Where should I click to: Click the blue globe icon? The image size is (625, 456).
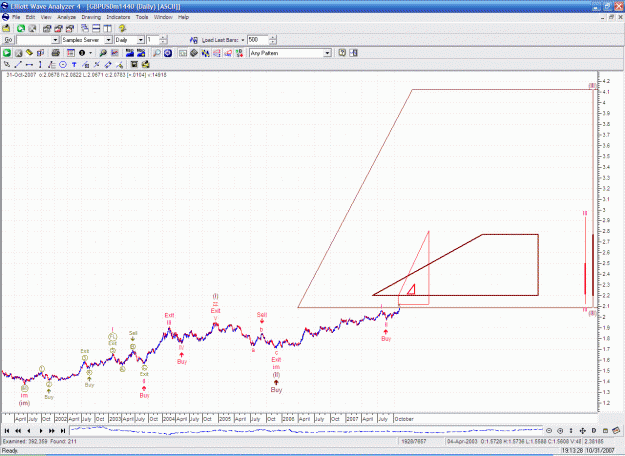[x=168, y=53]
